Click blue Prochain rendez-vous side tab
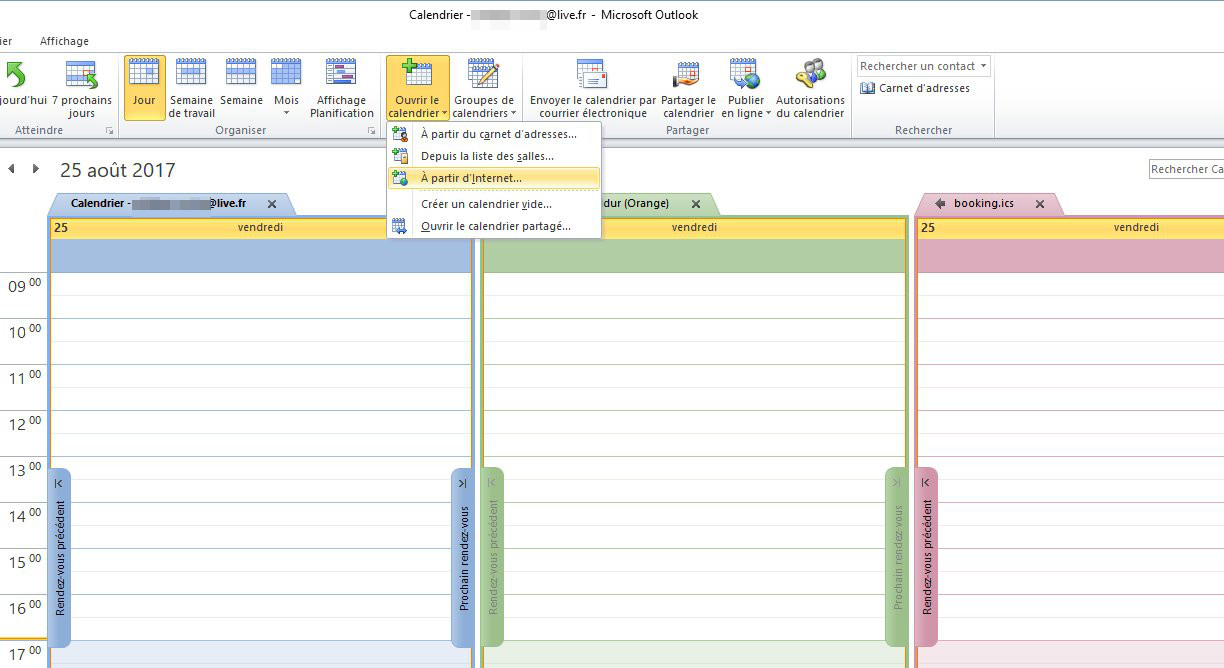The height and width of the screenshot is (668, 1224). pos(463,557)
